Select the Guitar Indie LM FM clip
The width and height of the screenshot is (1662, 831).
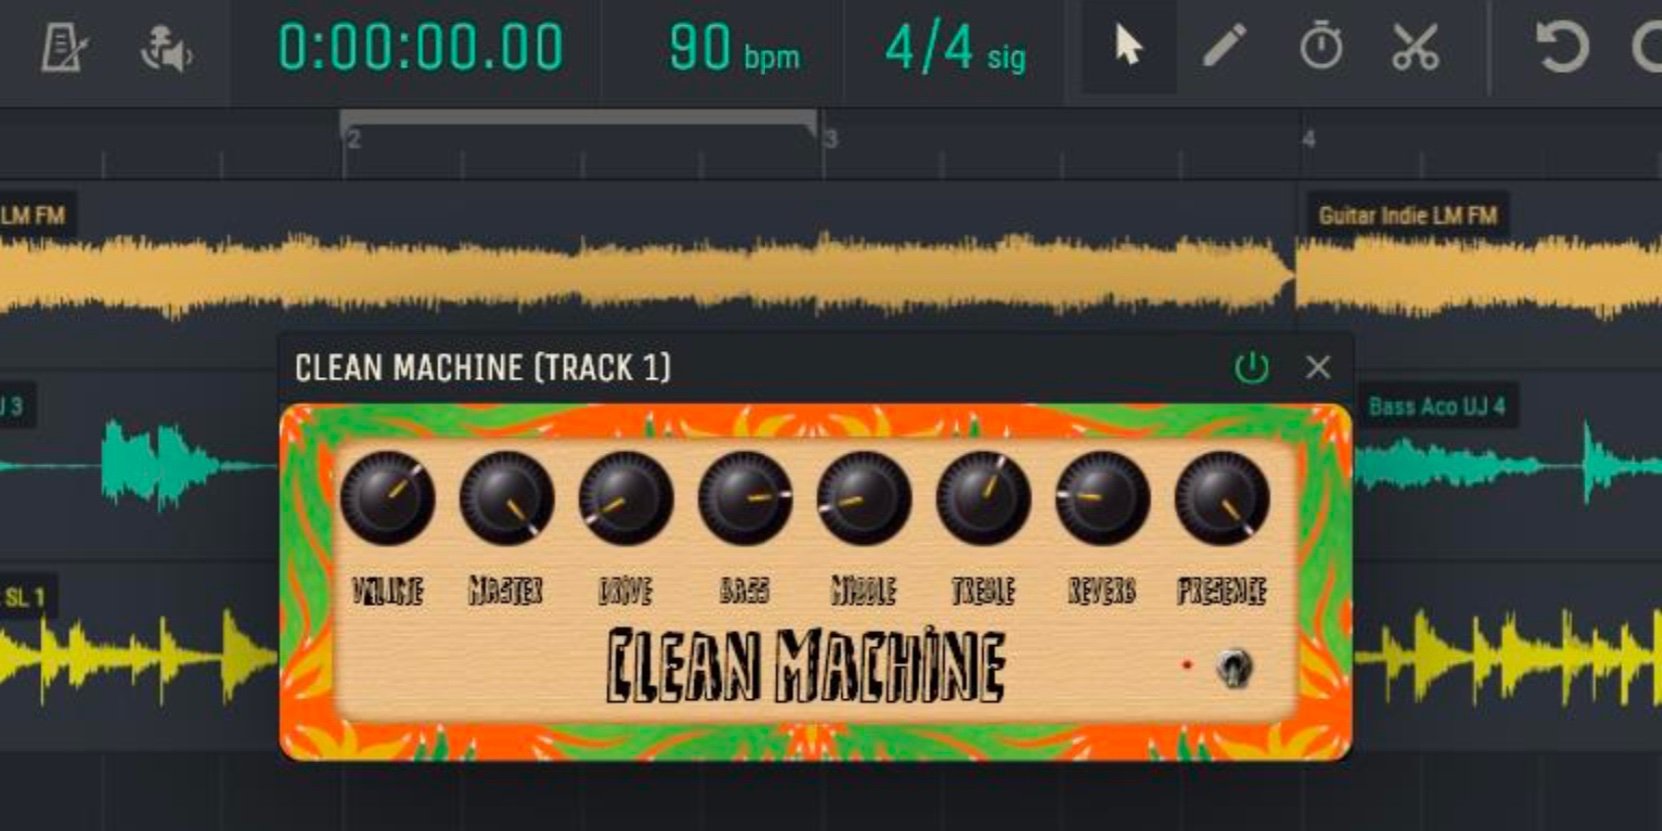pos(1480,272)
